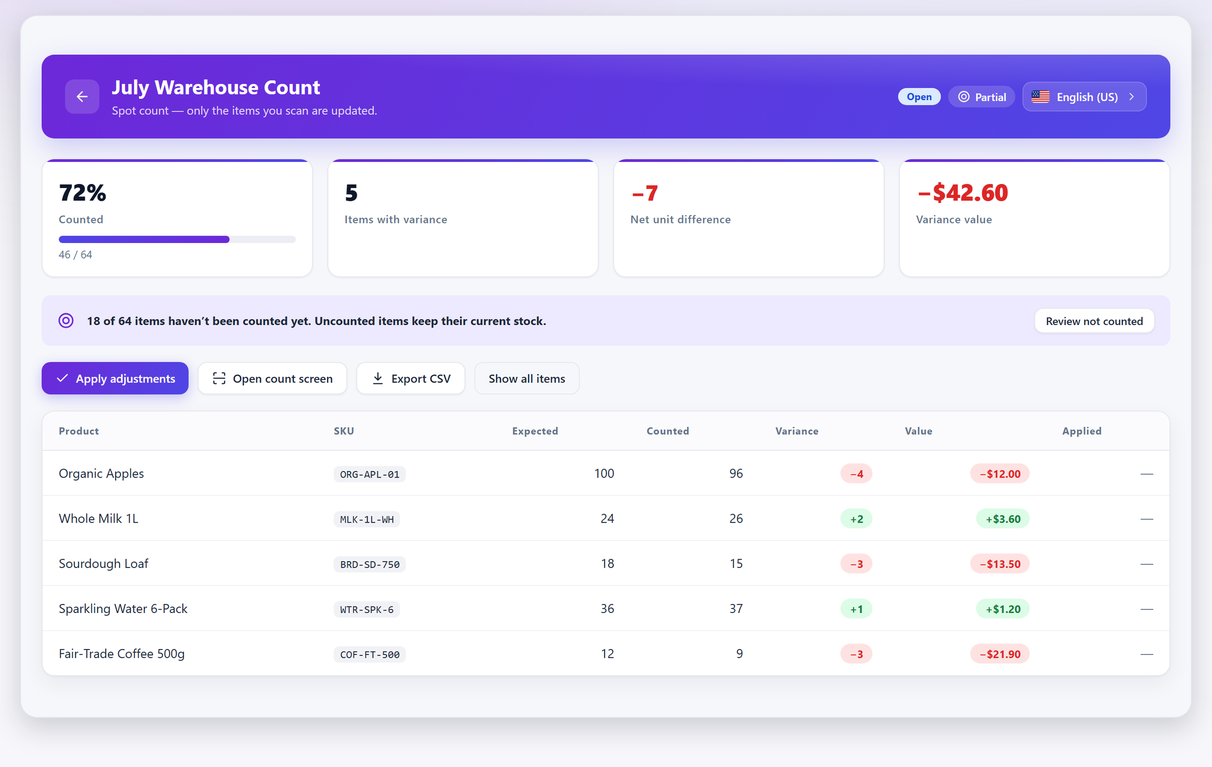Image resolution: width=1212 pixels, height=767 pixels.
Task: Click the −$42.60 variance value
Action: tap(962, 192)
